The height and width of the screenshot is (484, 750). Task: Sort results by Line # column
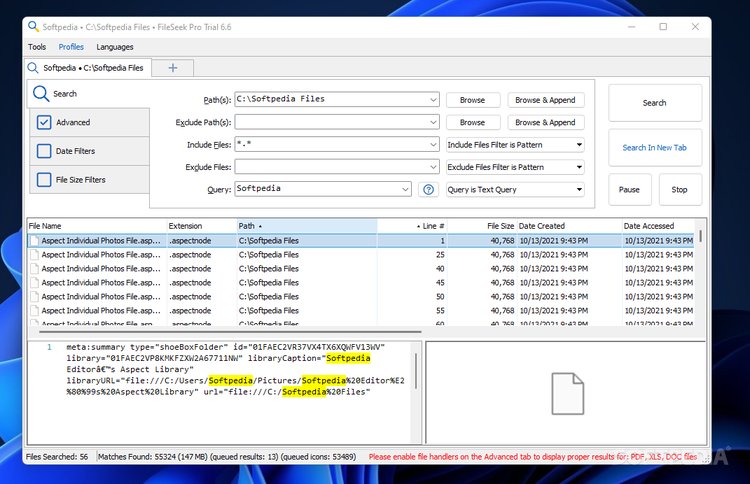click(x=412, y=226)
